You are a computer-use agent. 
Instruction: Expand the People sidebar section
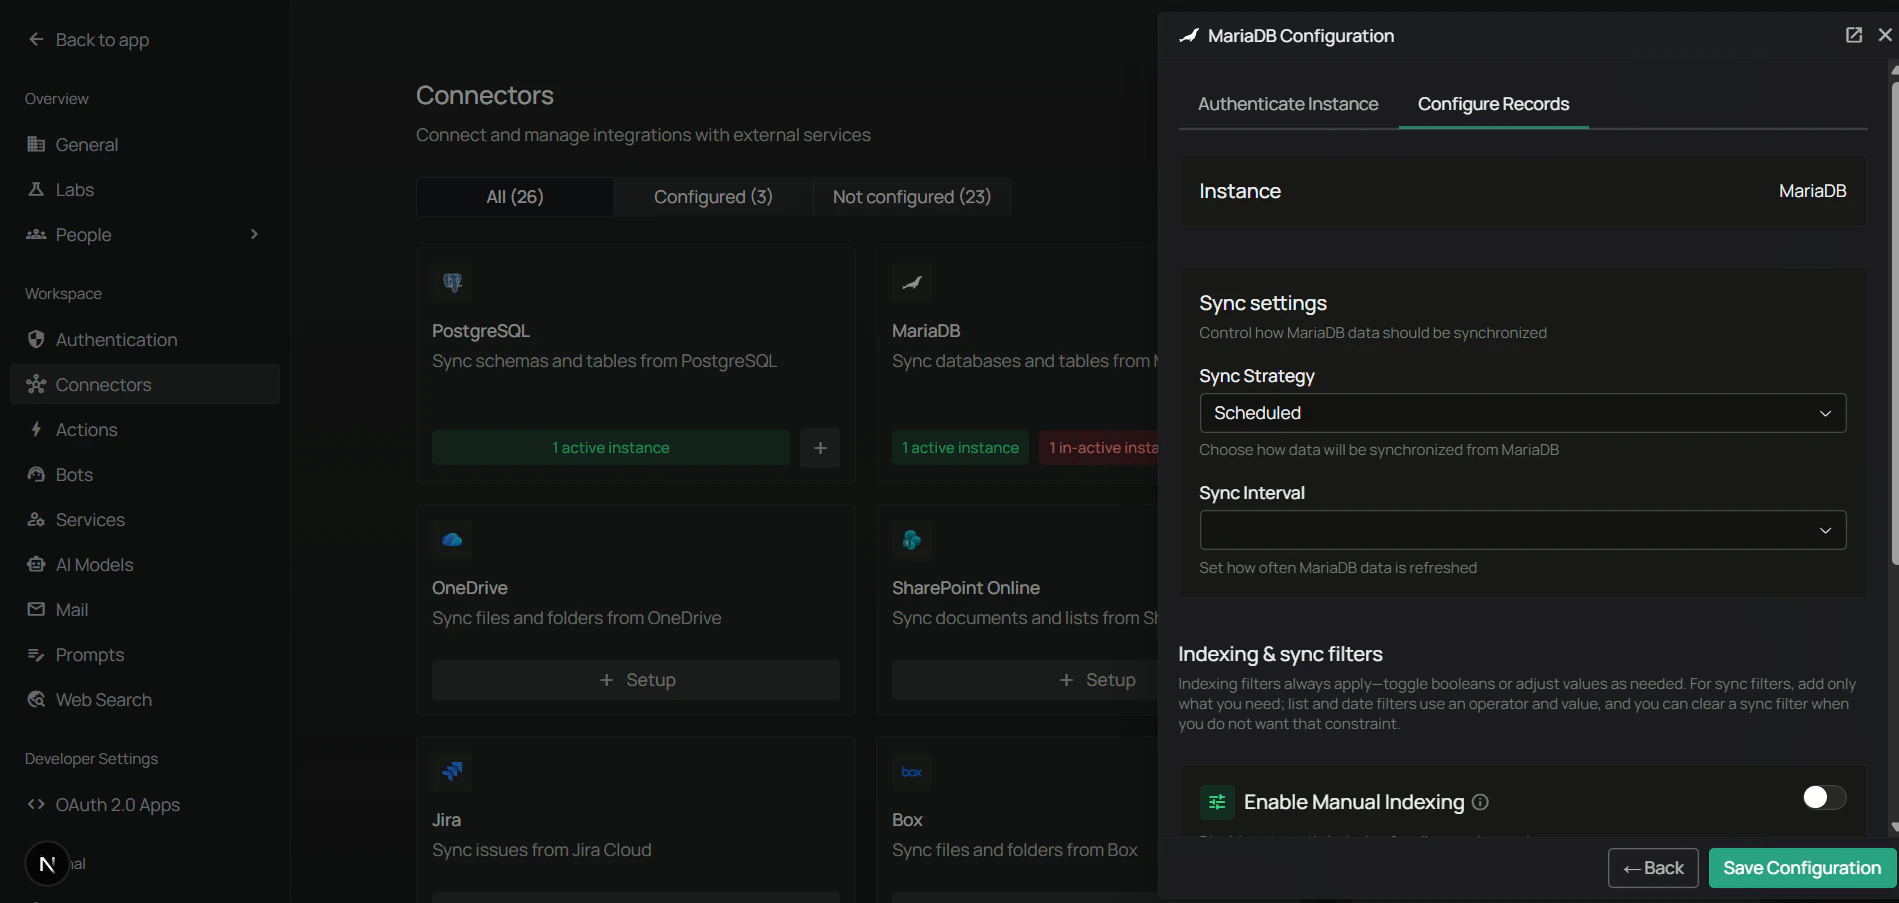tap(254, 235)
